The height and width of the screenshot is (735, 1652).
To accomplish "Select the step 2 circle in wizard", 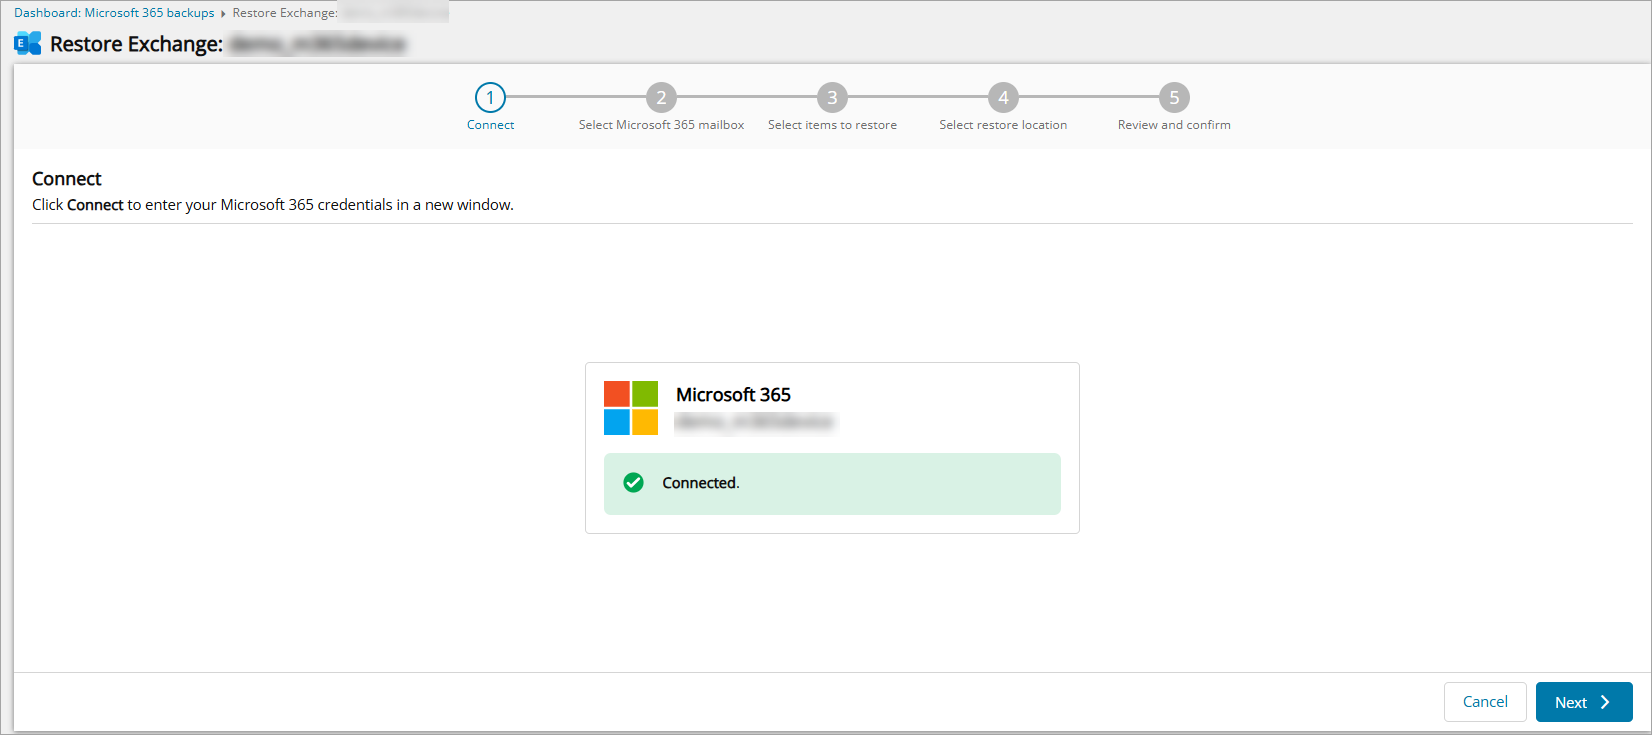I will tap(661, 98).
